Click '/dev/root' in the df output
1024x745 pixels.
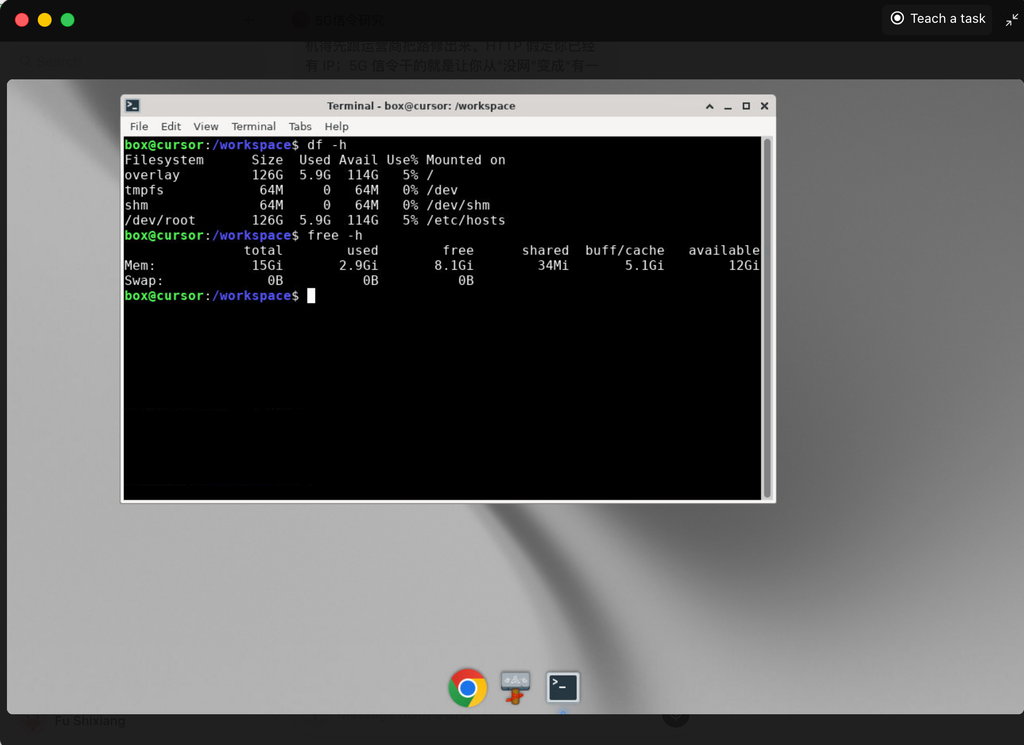click(x=160, y=220)
